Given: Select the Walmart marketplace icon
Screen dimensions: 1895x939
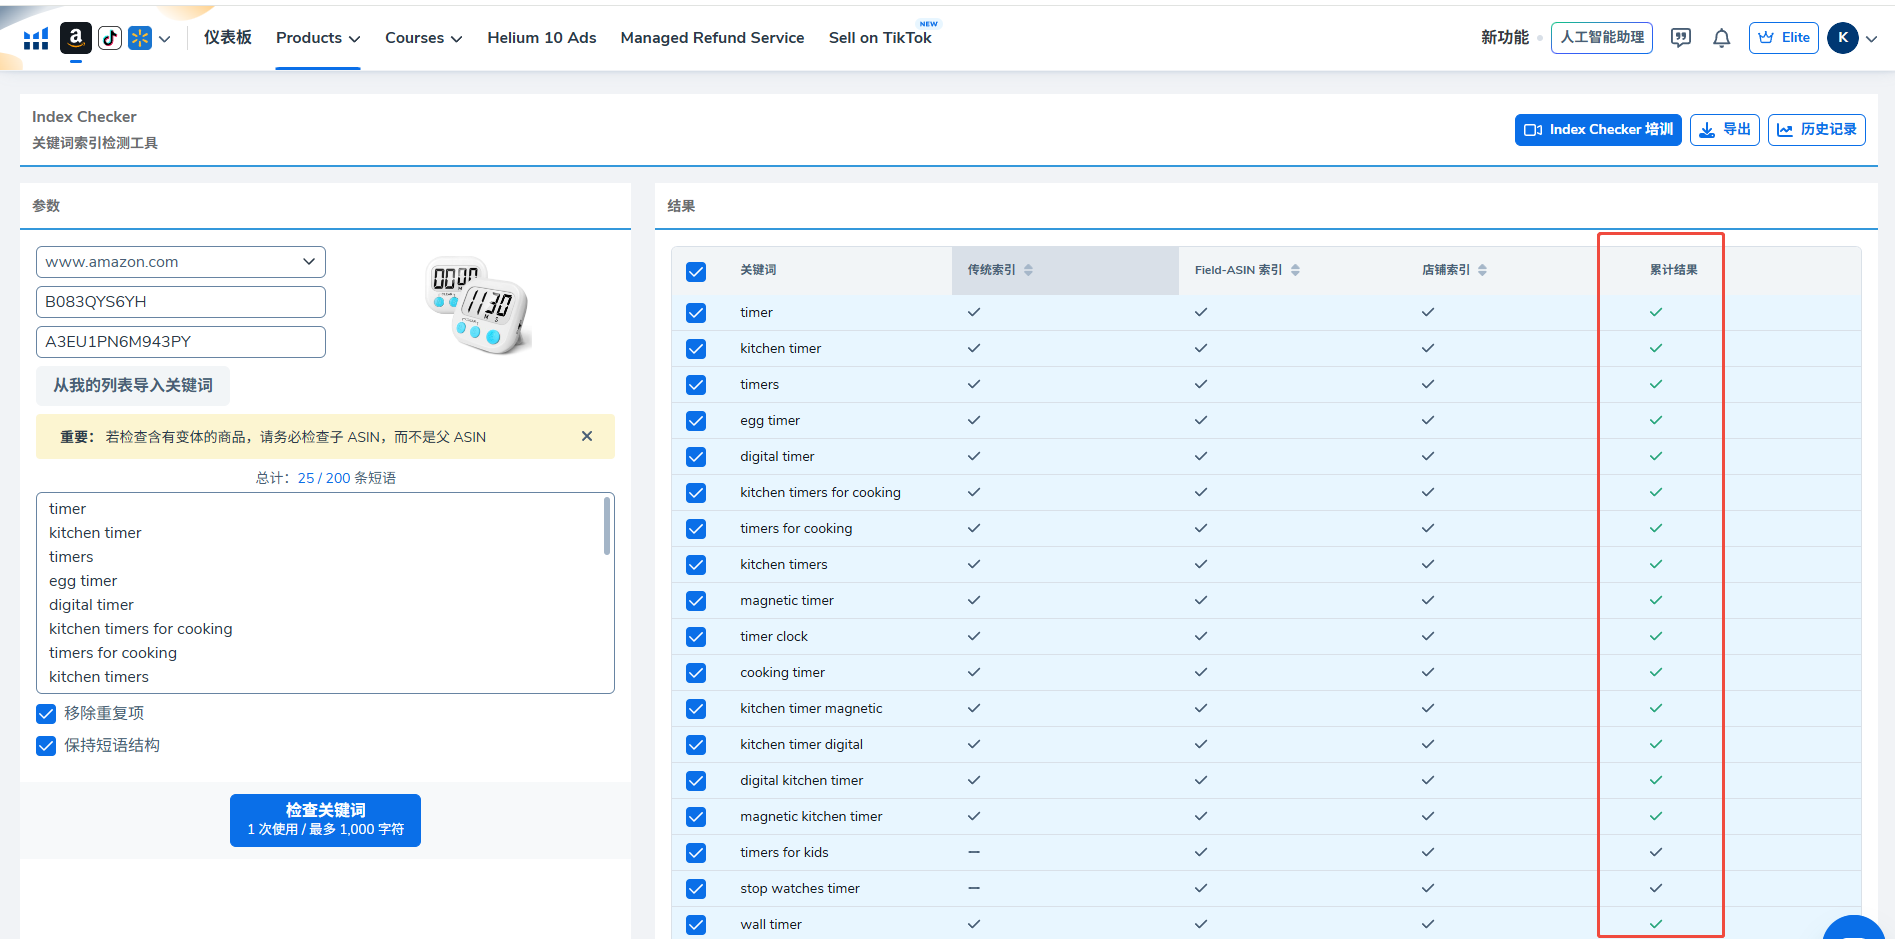Looking at the screenshot, I should (140, 38).
